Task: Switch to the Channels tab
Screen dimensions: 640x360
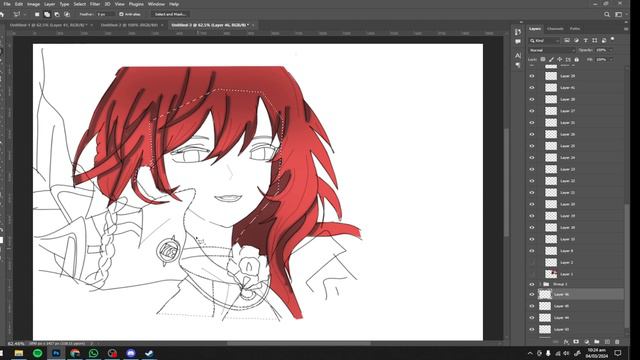Action: (x=555, y=29)
